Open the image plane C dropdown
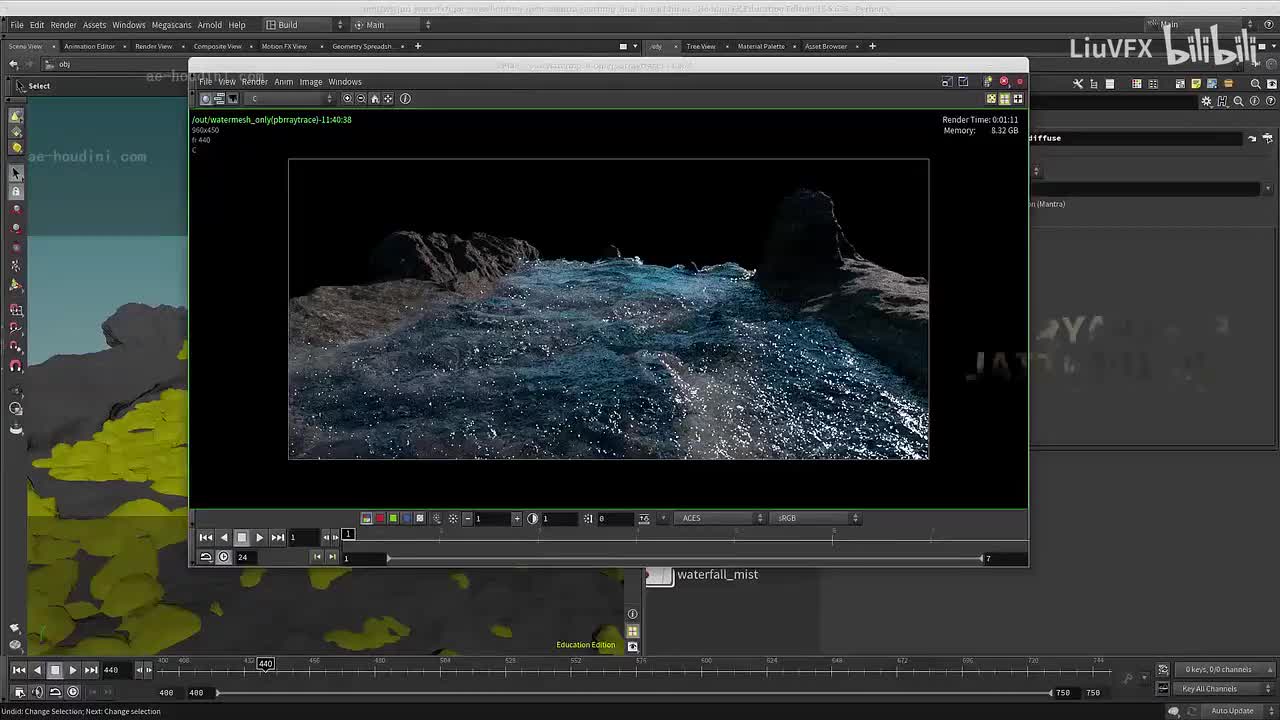 (x=291, y=98)
